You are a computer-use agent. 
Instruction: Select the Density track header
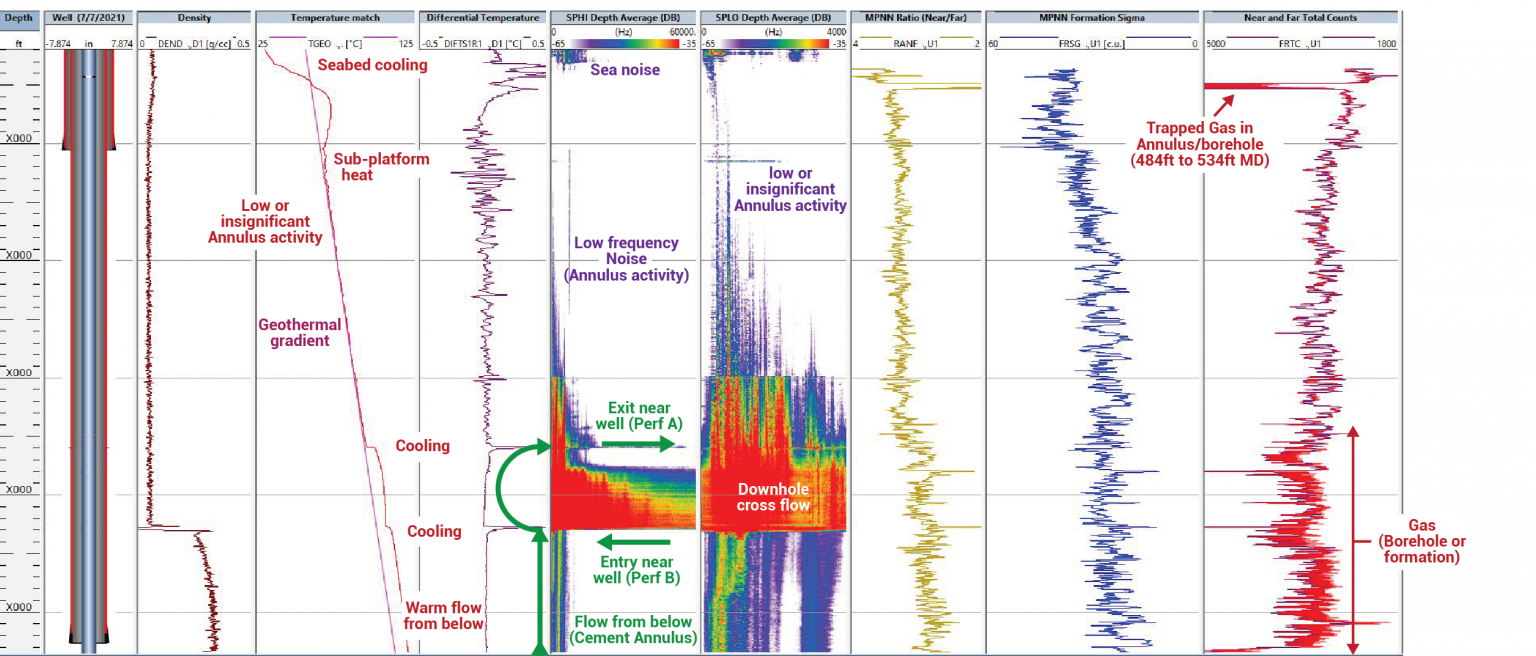click(193, 16)
